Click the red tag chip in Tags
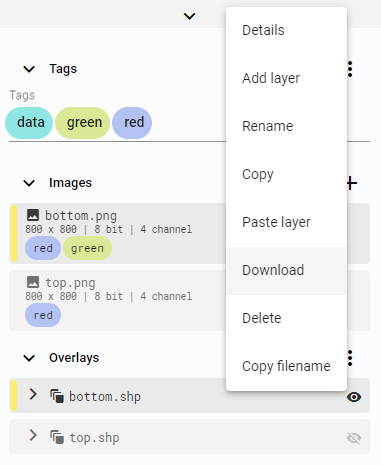The height and width of the screenshot is (465, 381). 132,123
